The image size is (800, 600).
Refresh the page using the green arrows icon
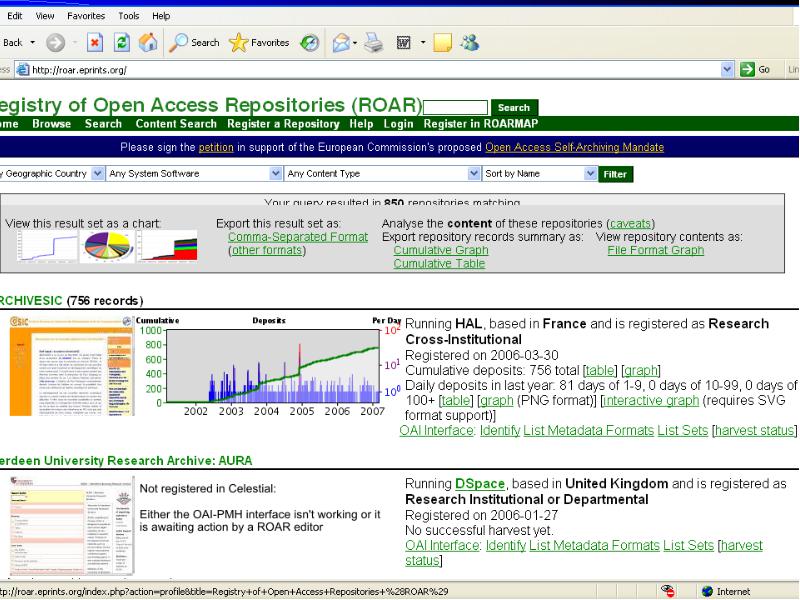[x=121, y=43]
